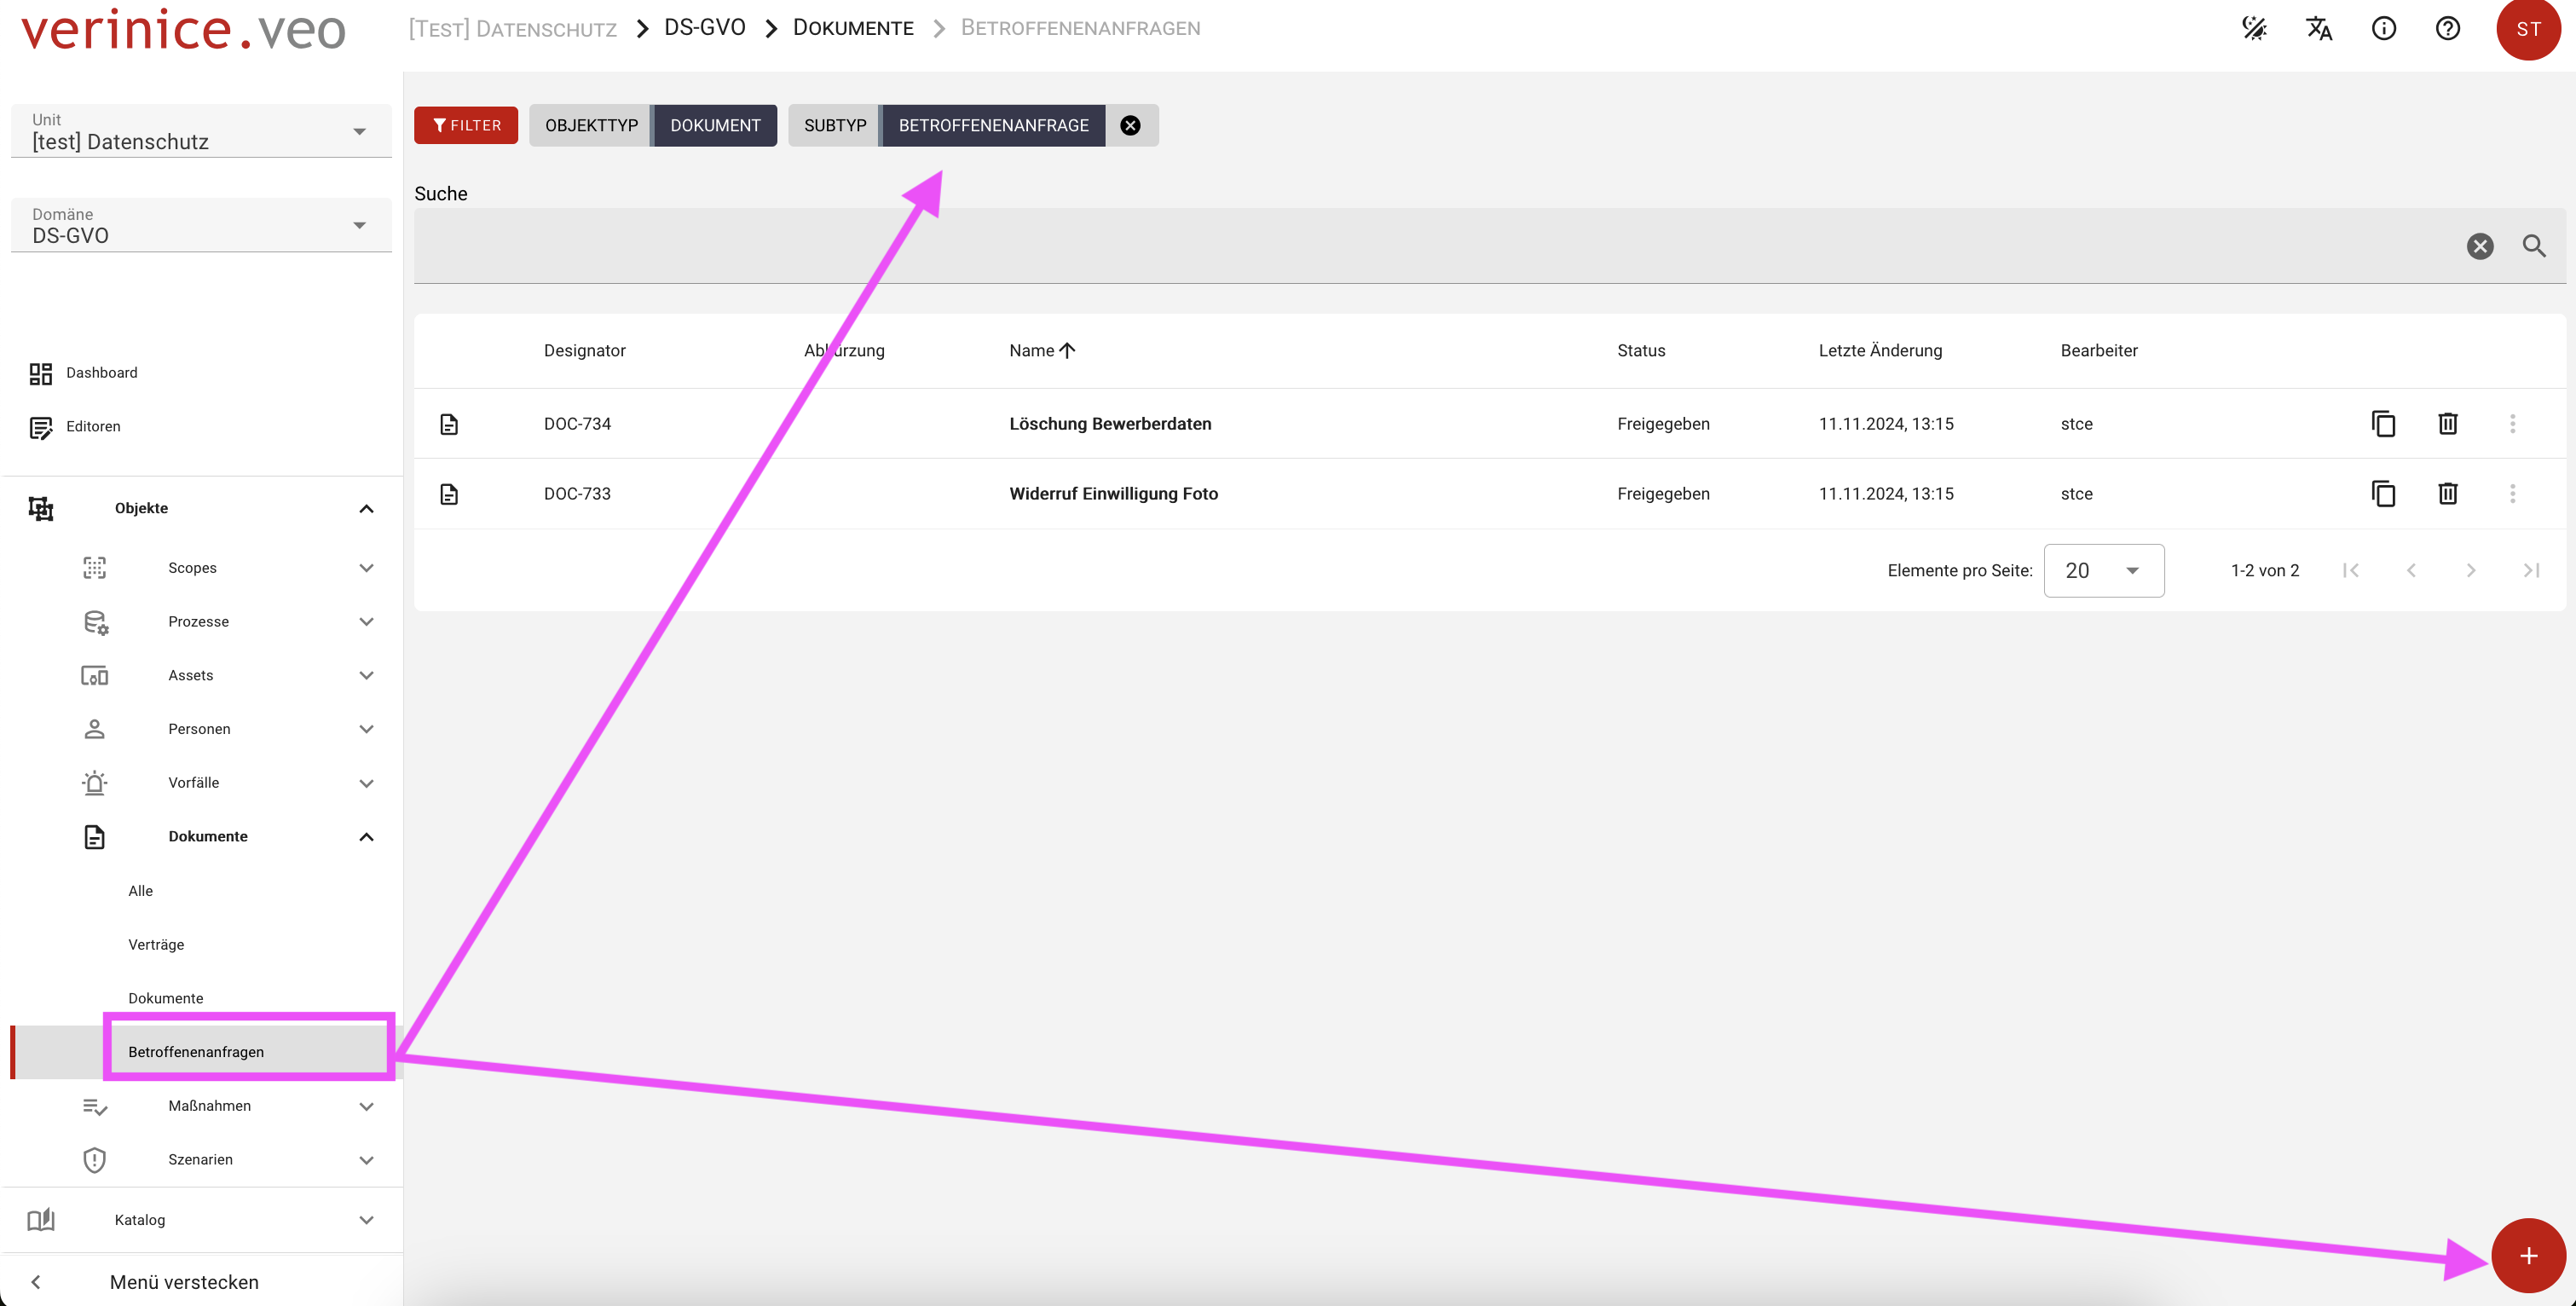Click the DS-GVO breadcrumb link
Viewport: 2576px width, 1306px height.
(x=705, y=28)
